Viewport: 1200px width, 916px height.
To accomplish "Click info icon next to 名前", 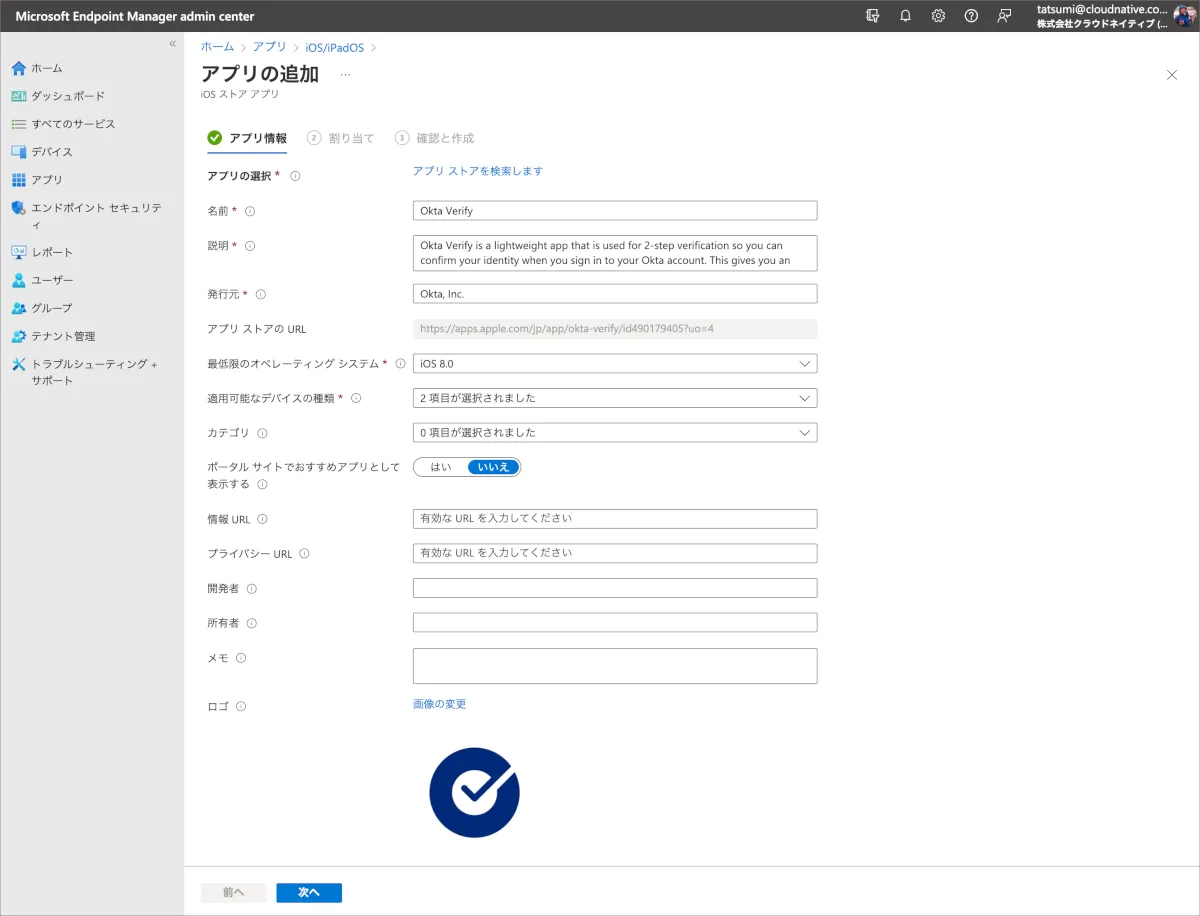I will pyautogui.click(x=250, y=211).
